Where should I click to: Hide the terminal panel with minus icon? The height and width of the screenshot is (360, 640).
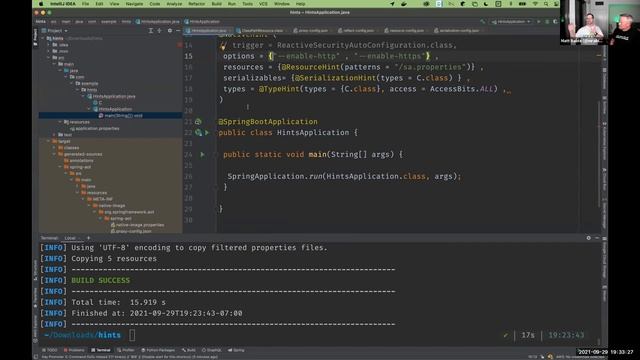click(x=597, y=238)
